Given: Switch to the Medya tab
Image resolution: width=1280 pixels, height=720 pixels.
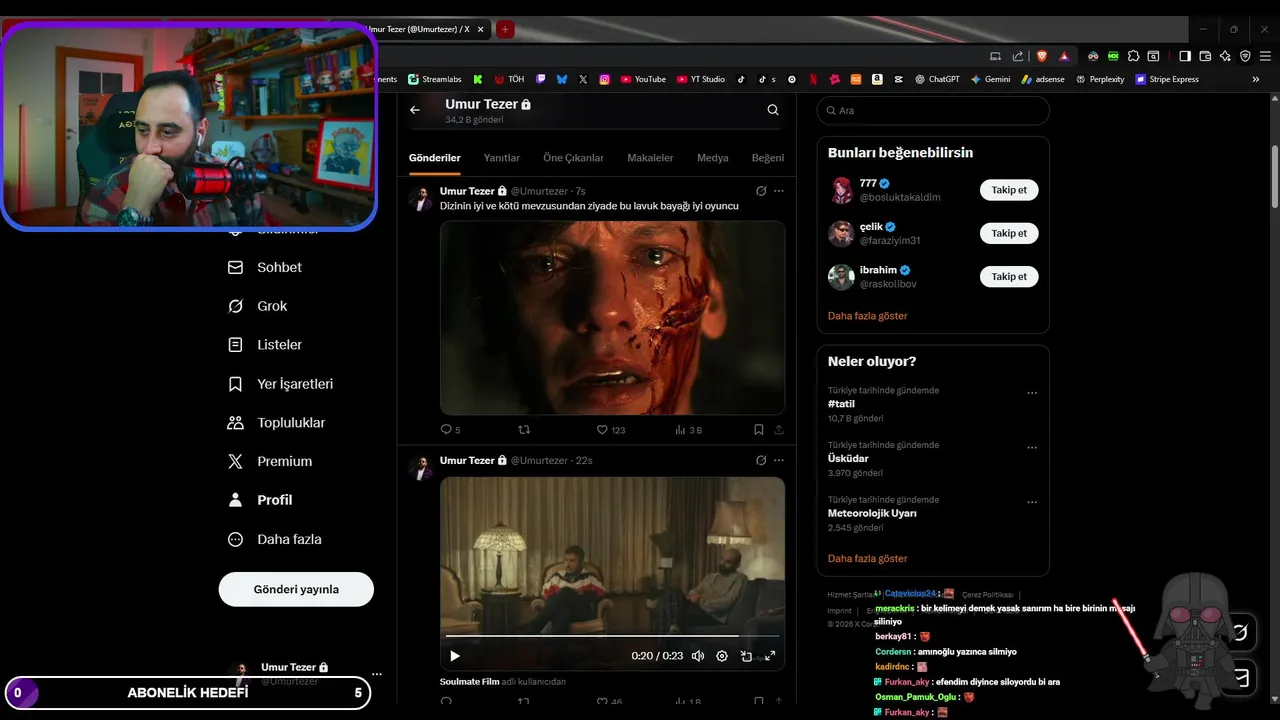Looking at the screenshot, I should coord(713,158).
